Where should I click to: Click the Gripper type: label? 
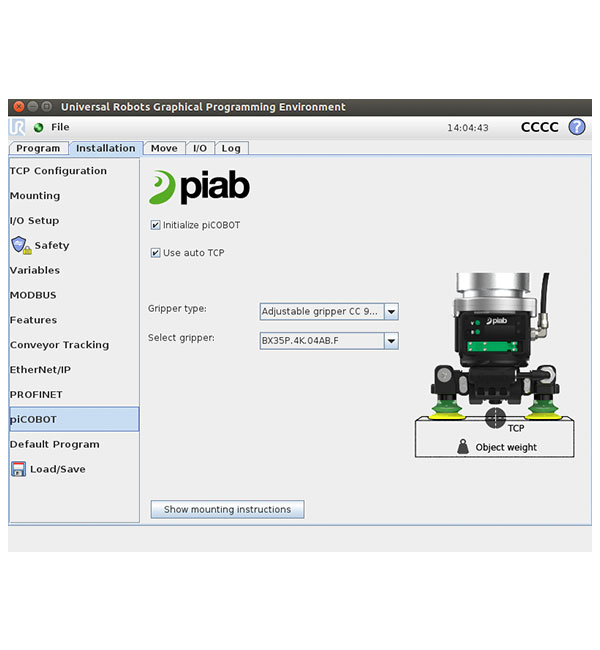(x=177, y=309)
